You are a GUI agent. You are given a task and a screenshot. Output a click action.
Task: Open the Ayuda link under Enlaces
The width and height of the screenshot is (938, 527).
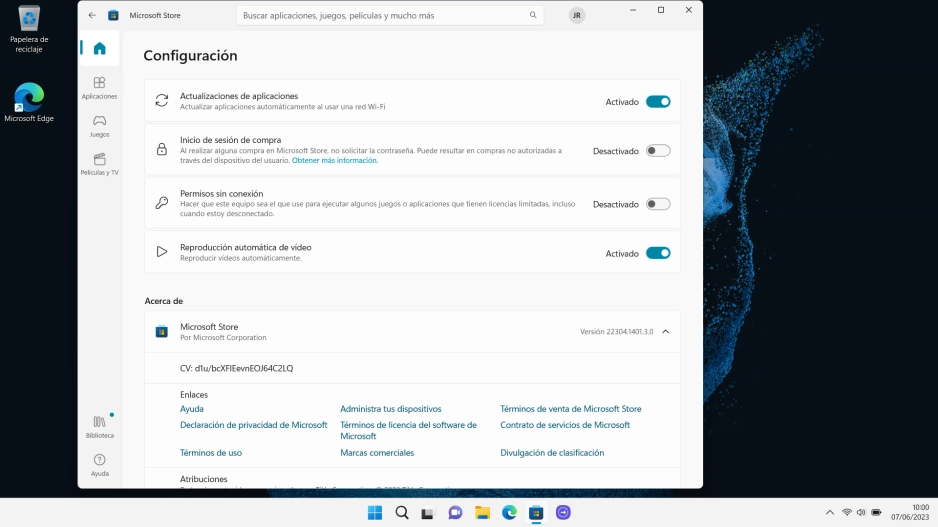point(191,409)
